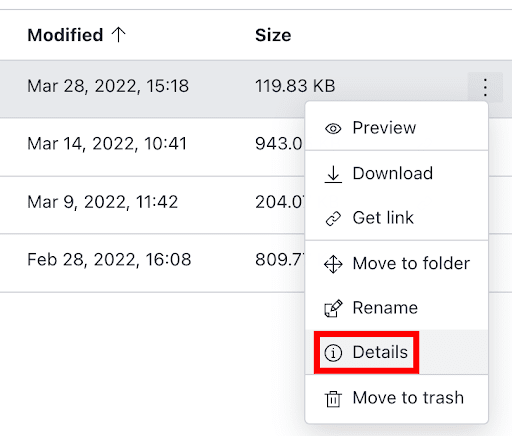The height and width of the screenshot is (436, 512).
Task: Click the pencil rename icon
Action: click(333, 308)
